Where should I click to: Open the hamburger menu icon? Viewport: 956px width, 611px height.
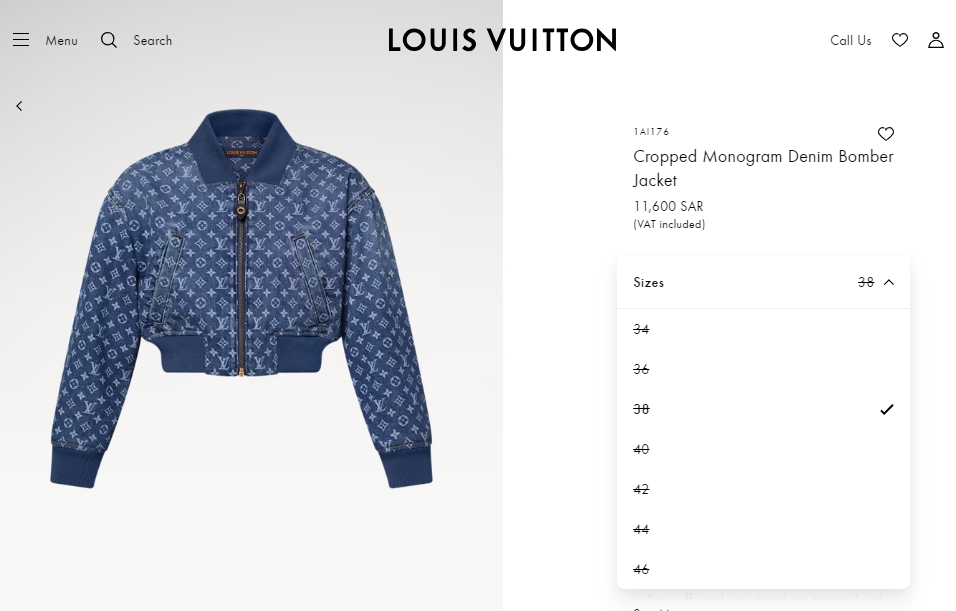(21, 40)
